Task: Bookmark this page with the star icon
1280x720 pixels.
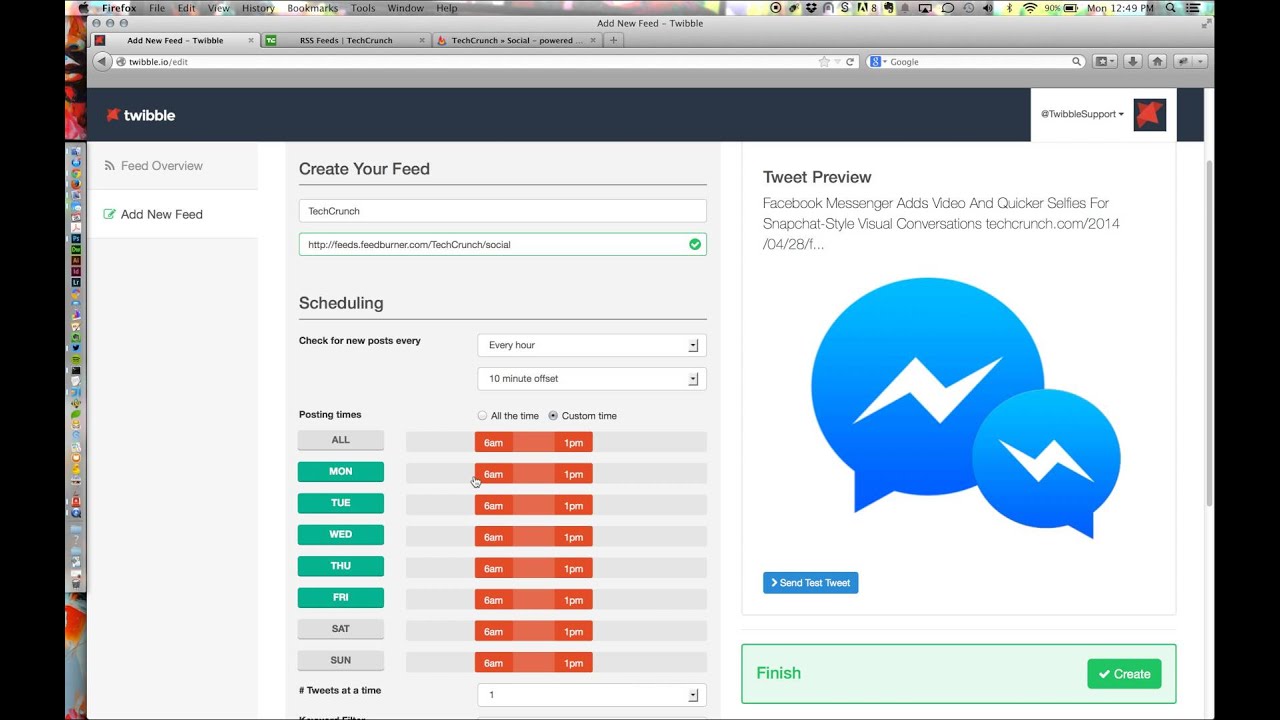Action: tap(824, 62)
